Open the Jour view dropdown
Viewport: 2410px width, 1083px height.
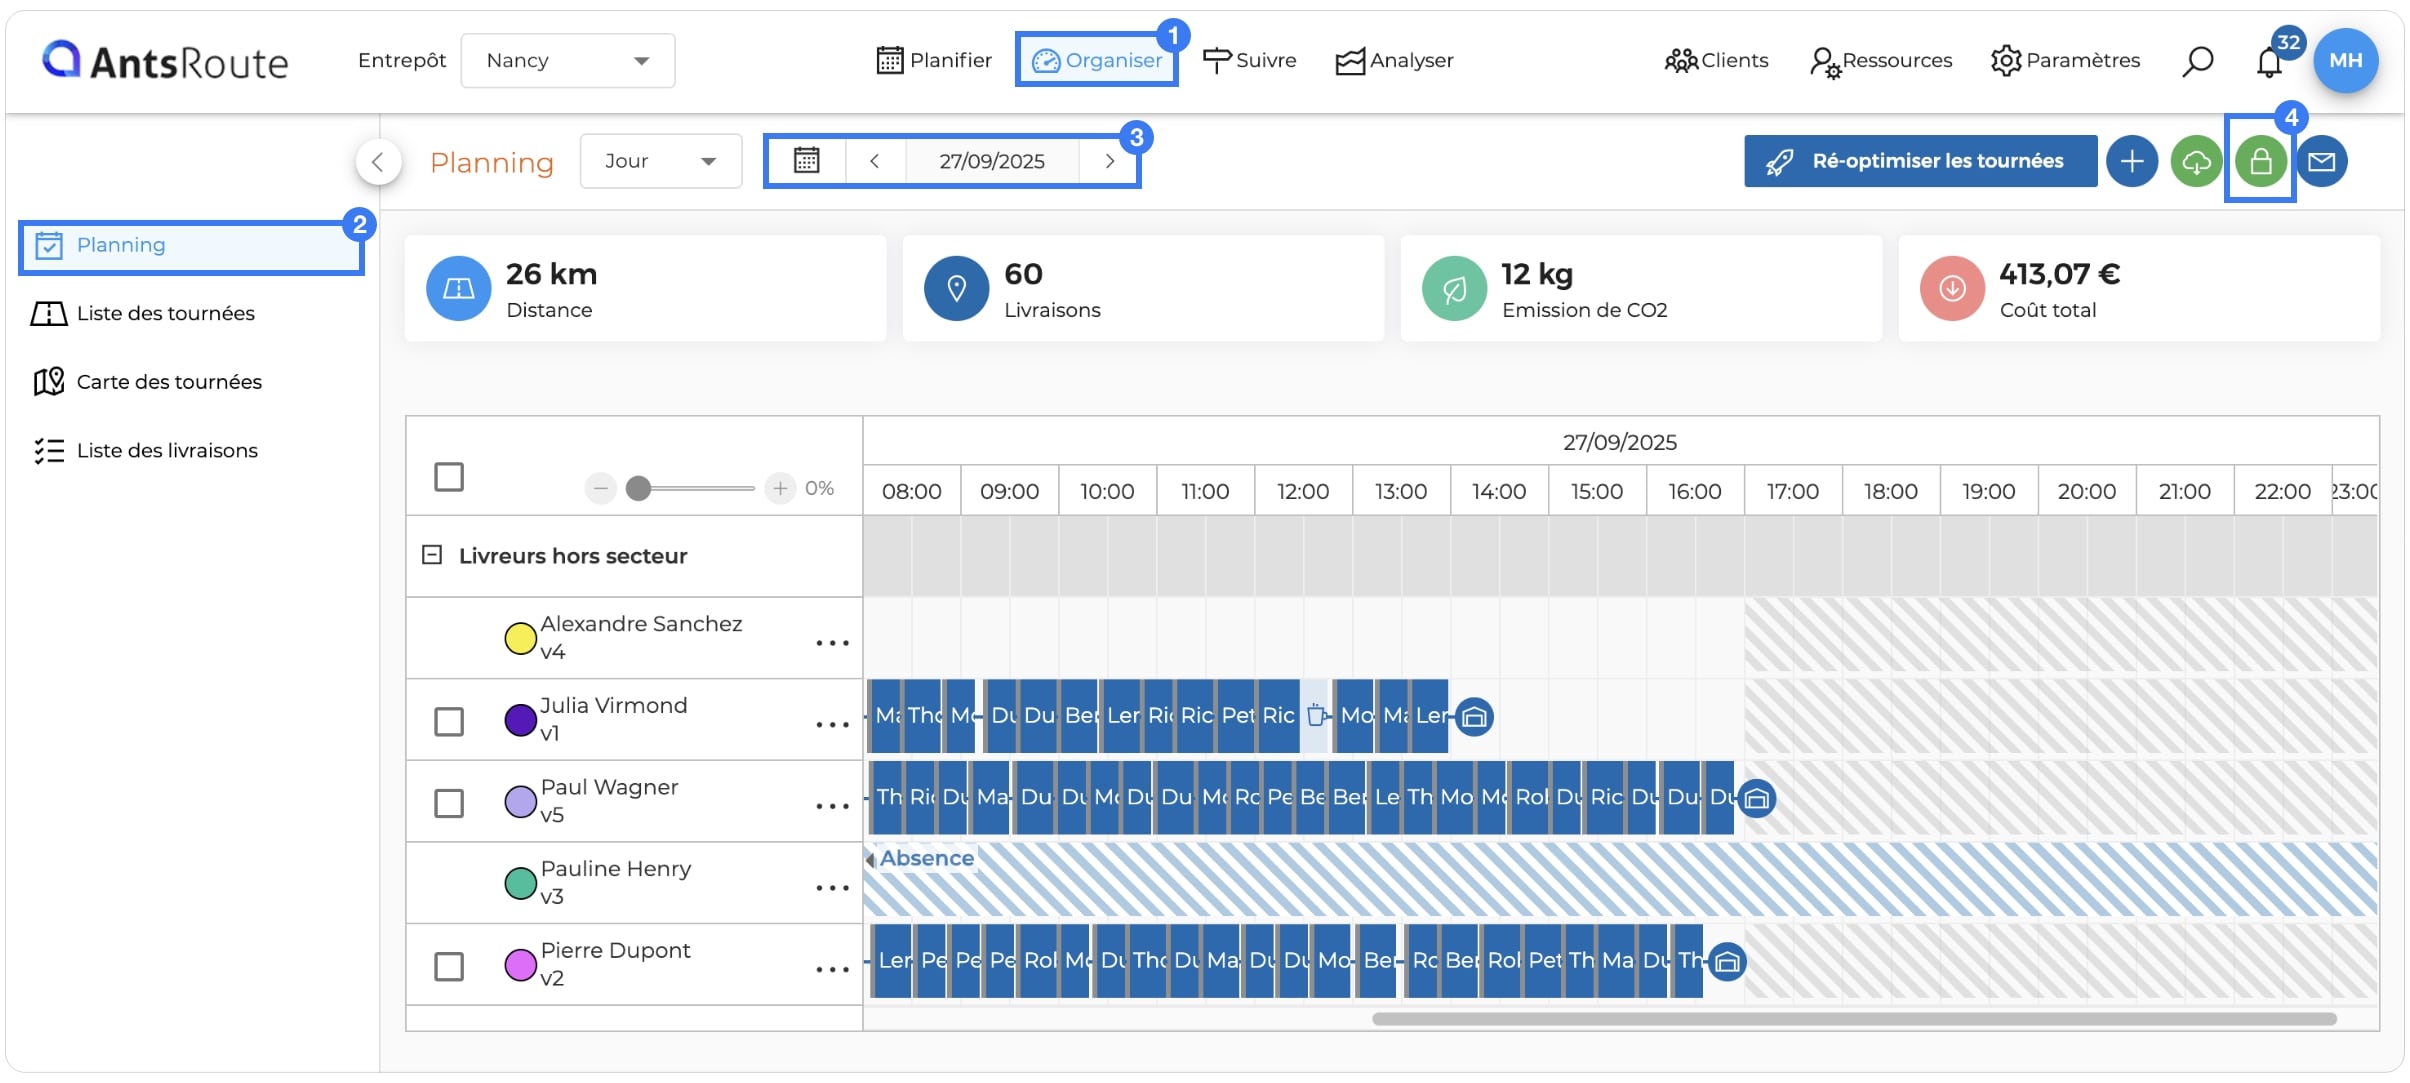click(661, 161)
